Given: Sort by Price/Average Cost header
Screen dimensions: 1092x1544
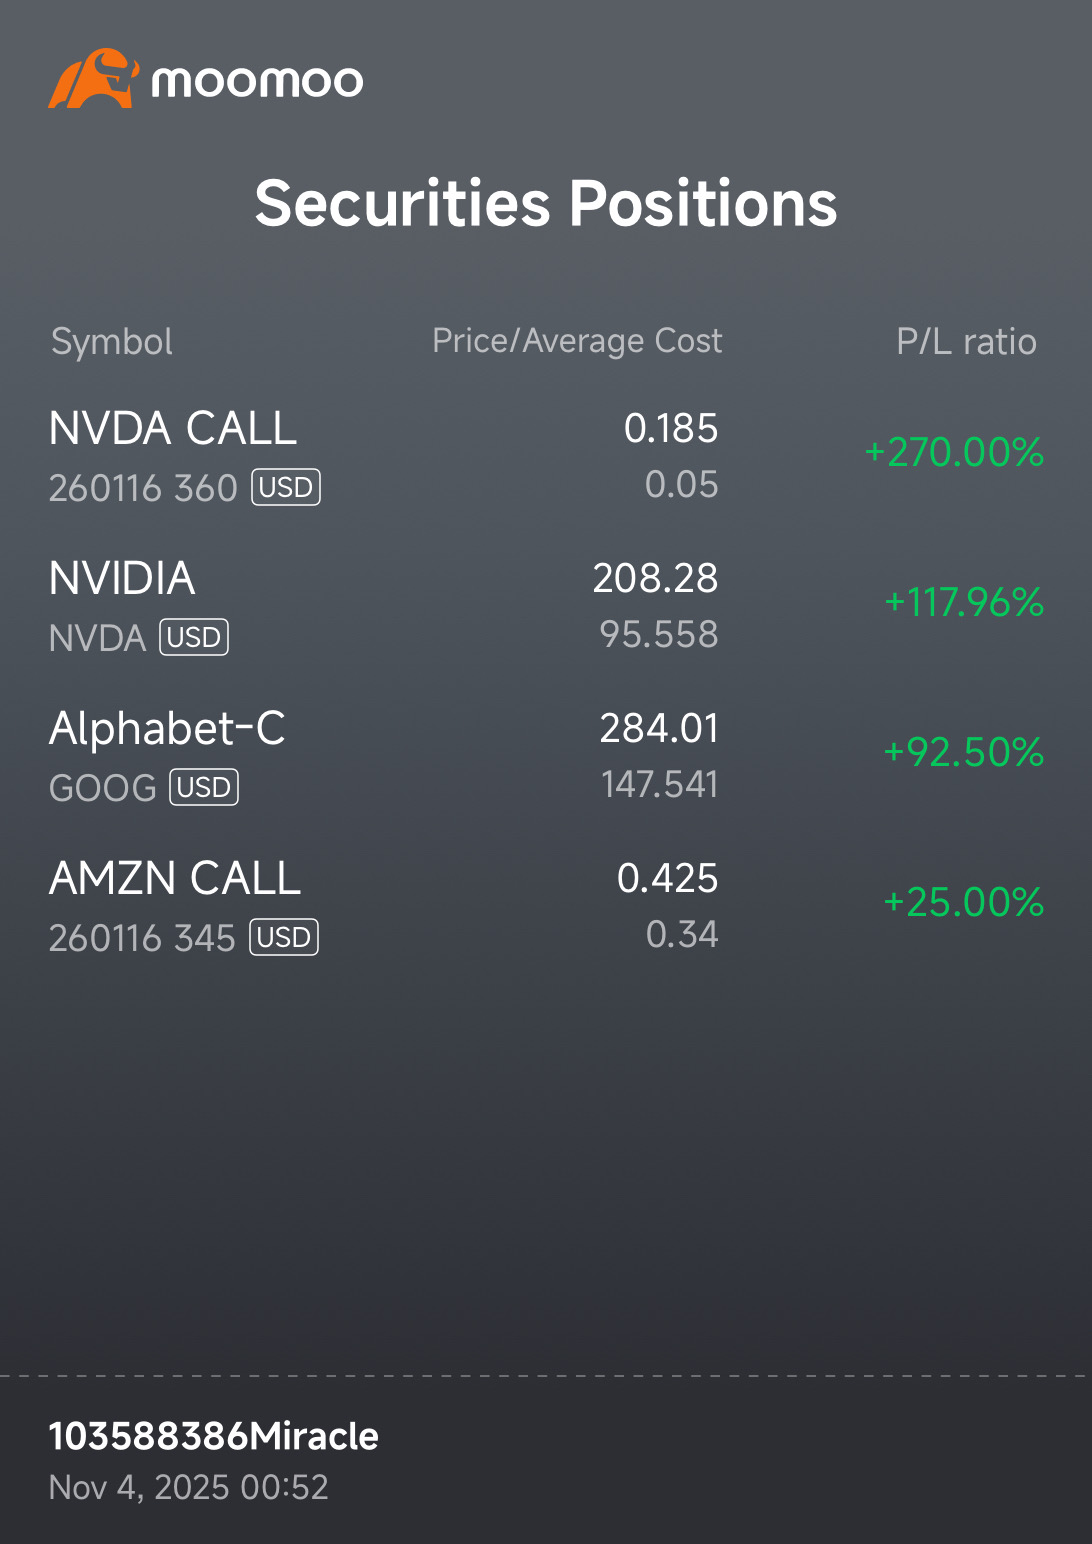Looking at the screenshot, I should (577, 341).
